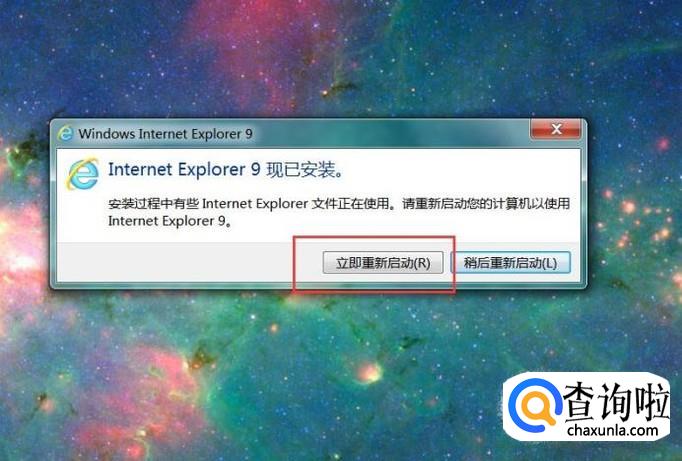Choose 稍后重新启动(L) to restart later
682x461 pixels.
510,263
